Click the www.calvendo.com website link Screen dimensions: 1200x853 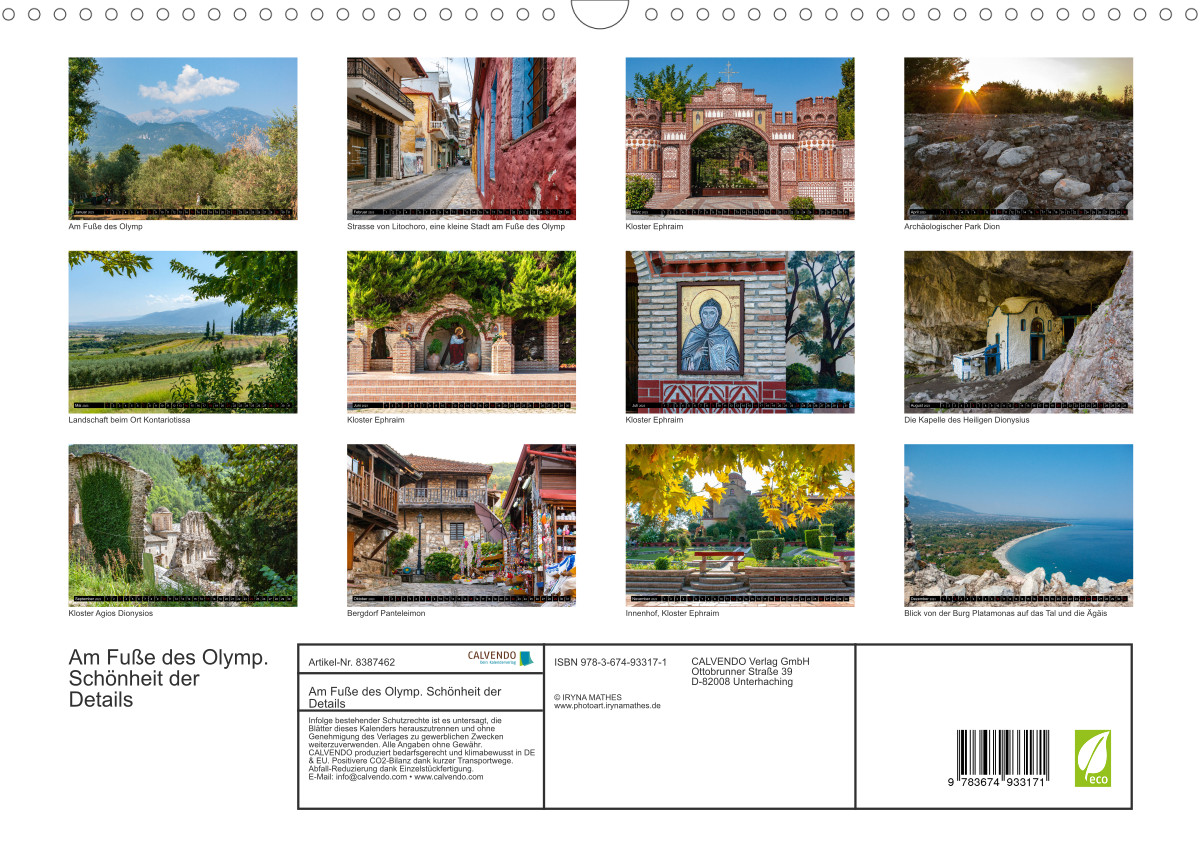(448, 777)
